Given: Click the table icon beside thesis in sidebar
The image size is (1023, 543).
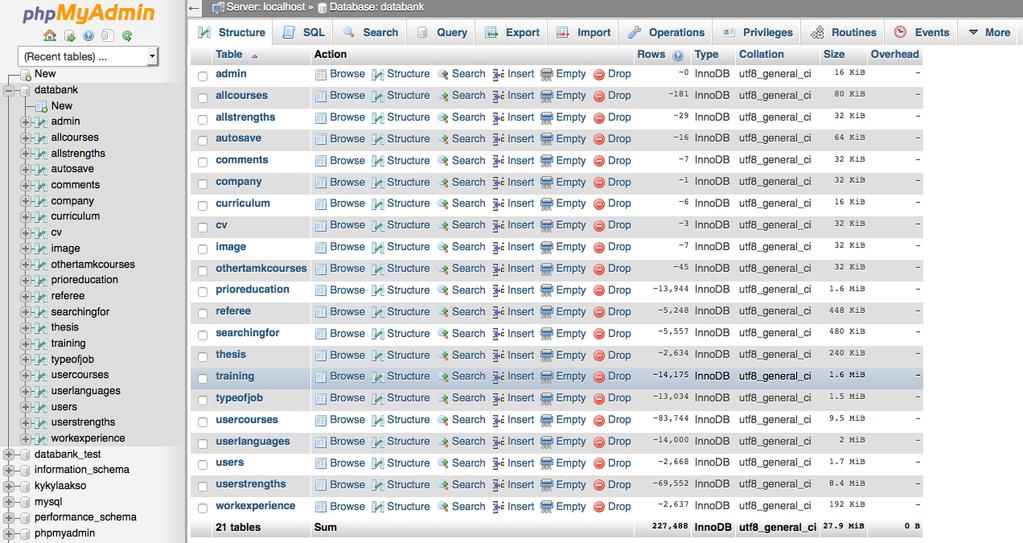Looking at the screenshot, I should pos(42,328).
